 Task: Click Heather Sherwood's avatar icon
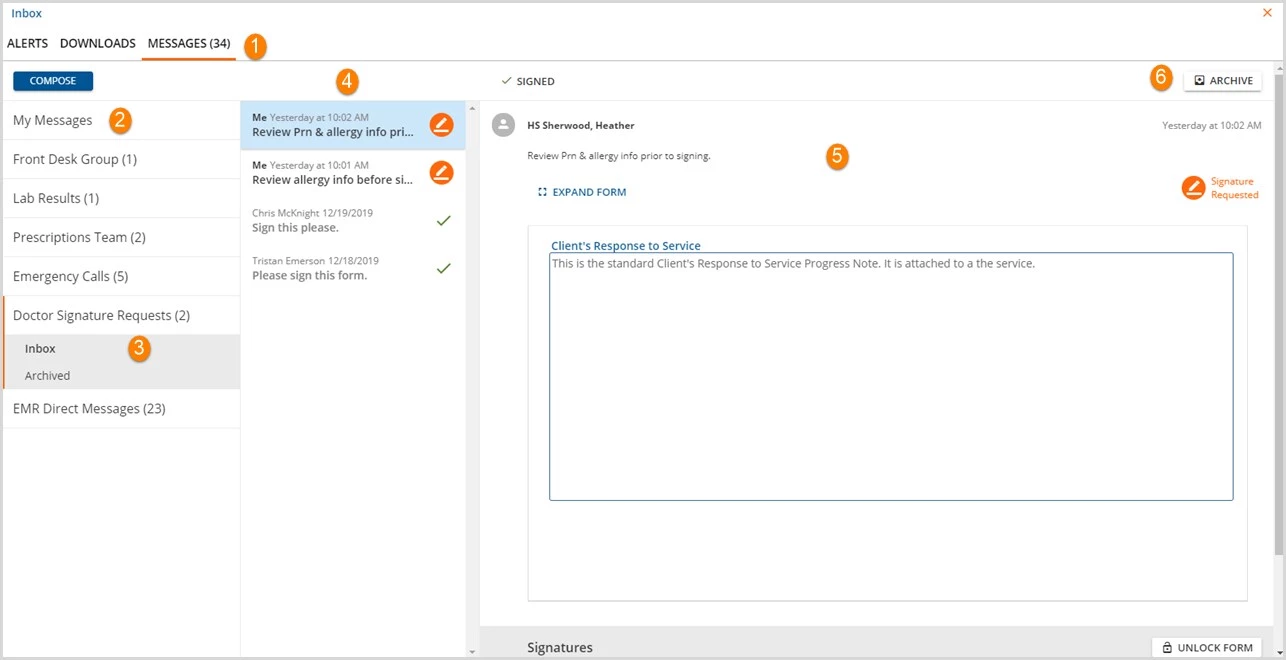[504, 125]
